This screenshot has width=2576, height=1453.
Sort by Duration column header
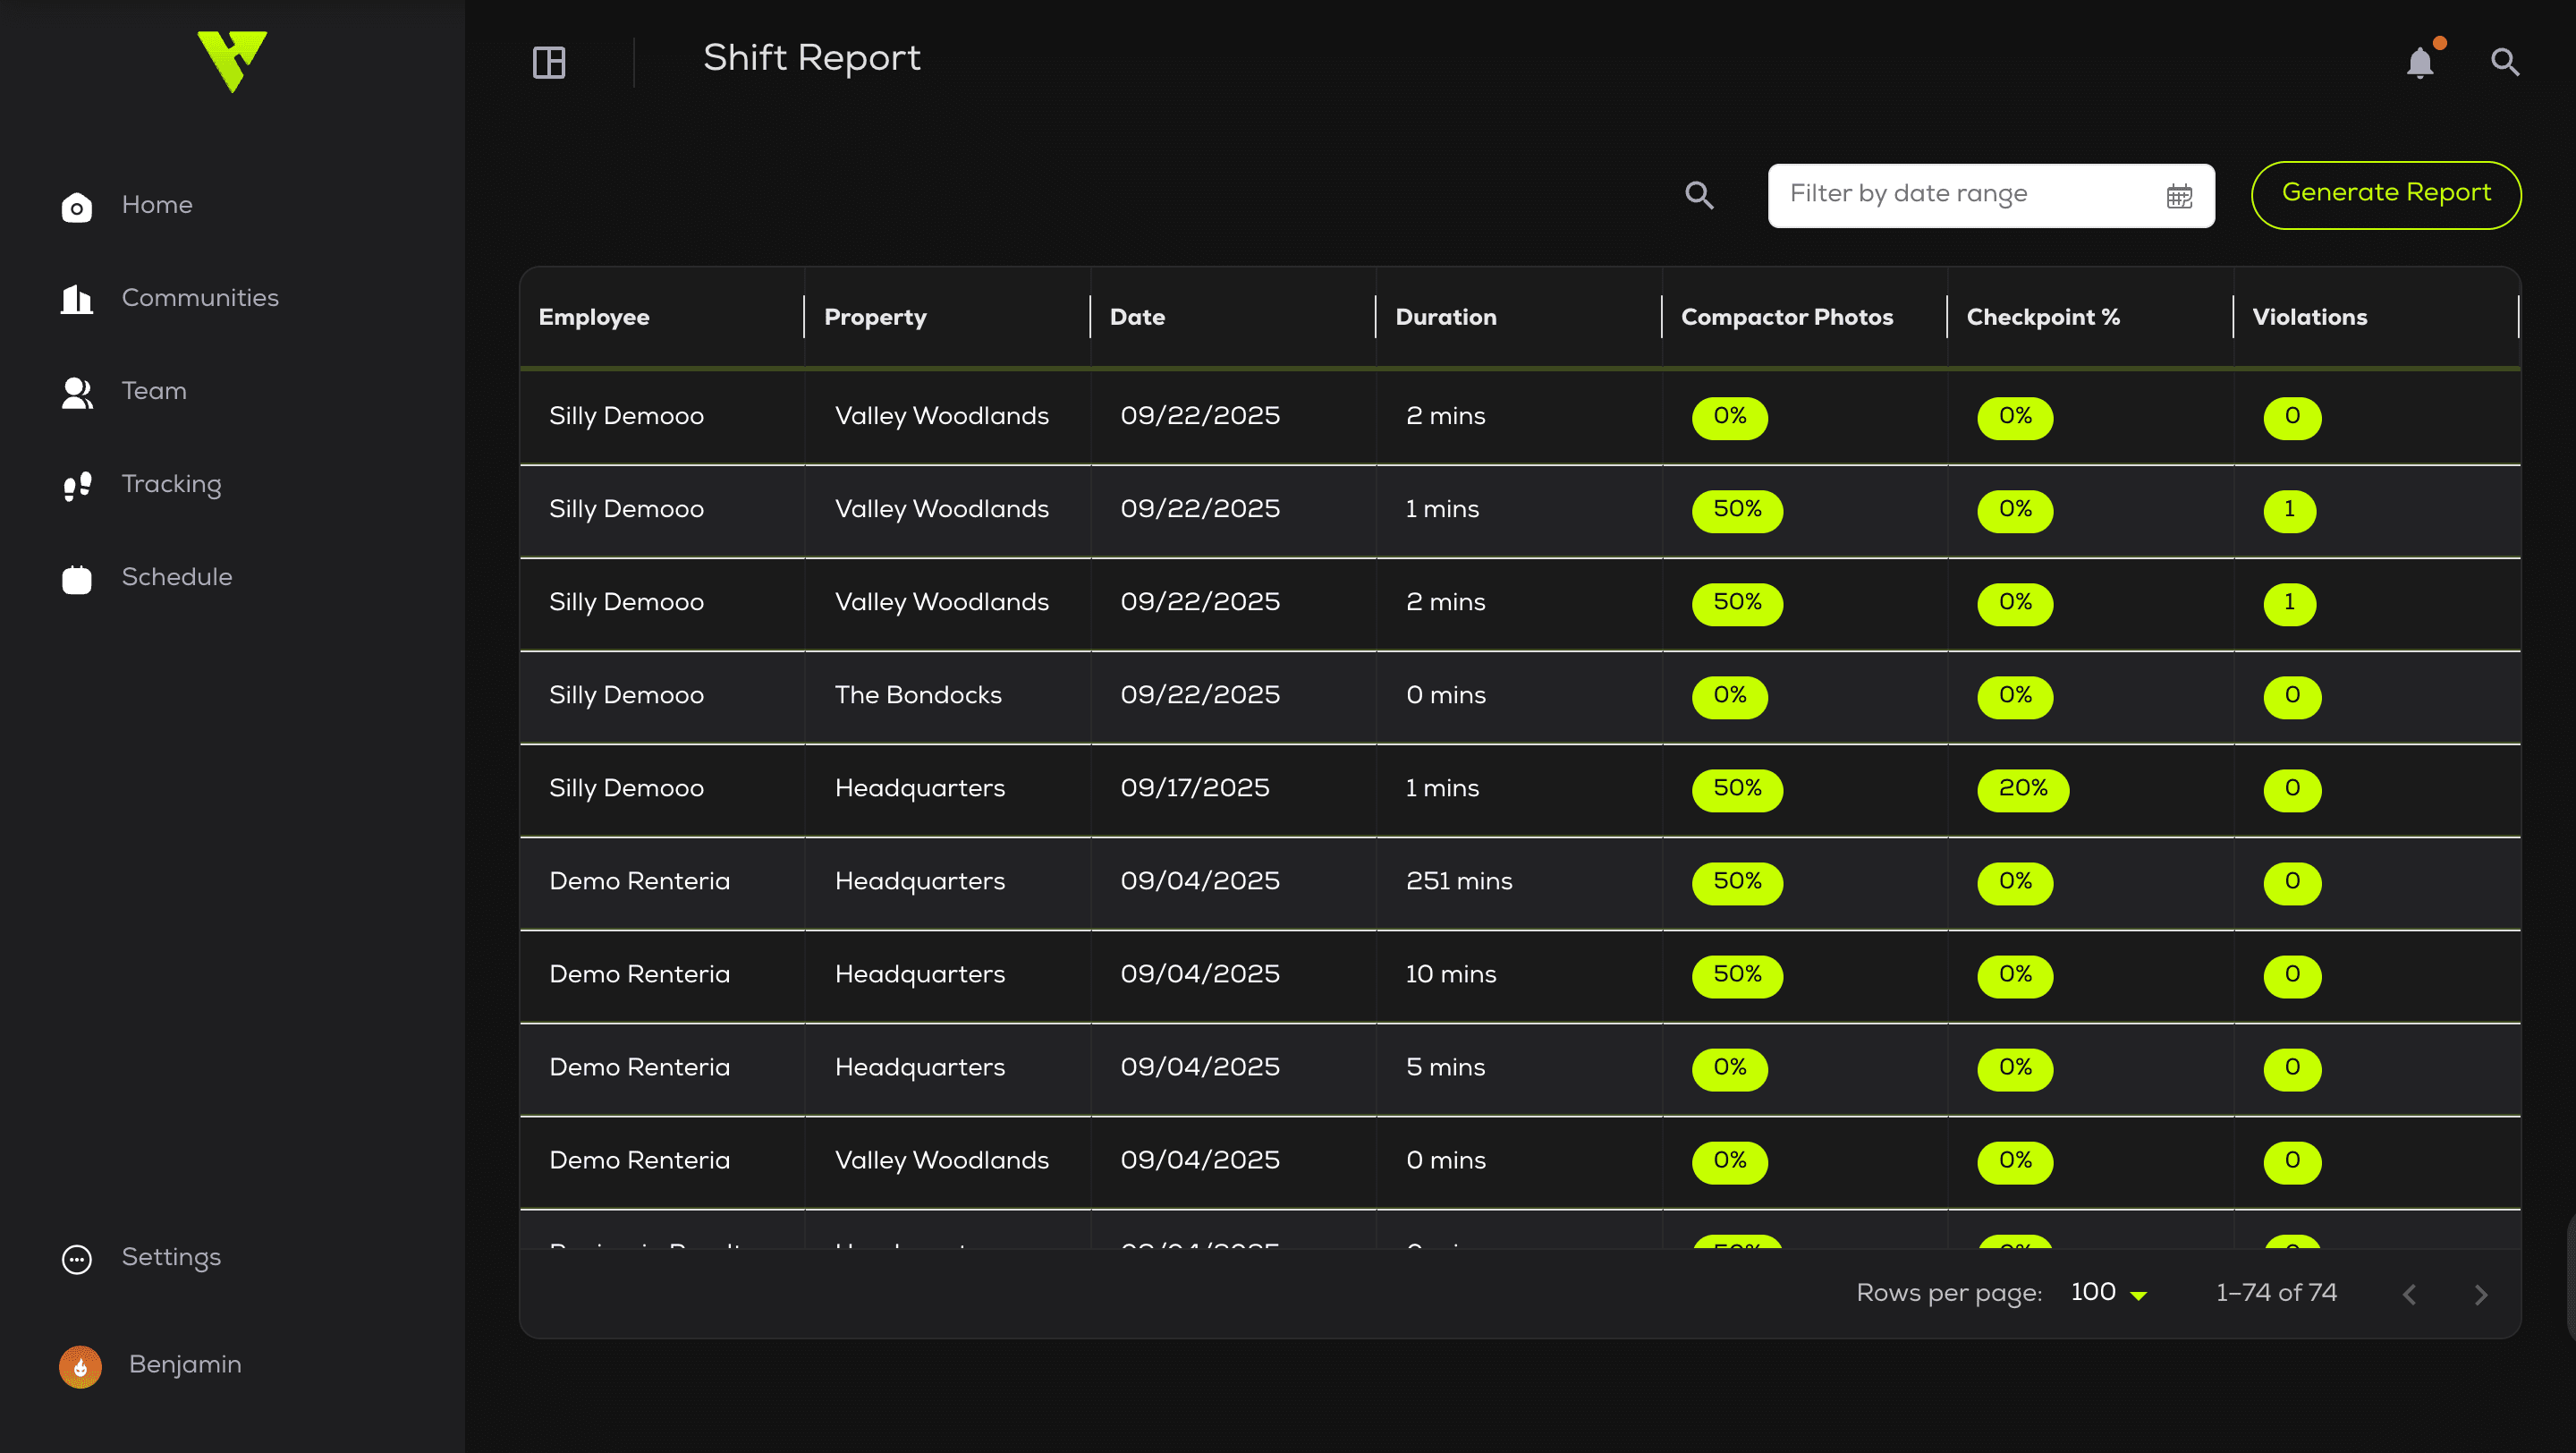pyautogui.click(x=1445, y=317)
